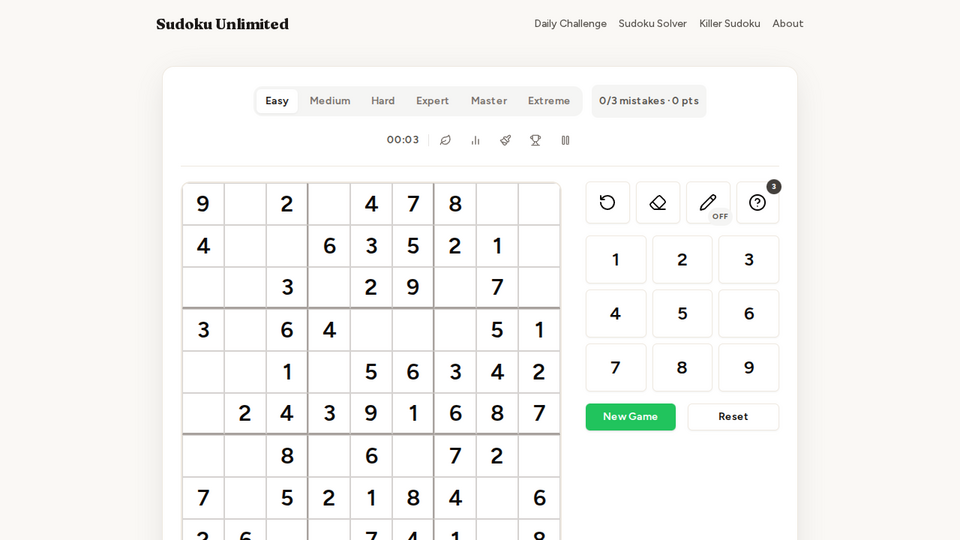Toggle pencil notes mode on

pos(708,203)
